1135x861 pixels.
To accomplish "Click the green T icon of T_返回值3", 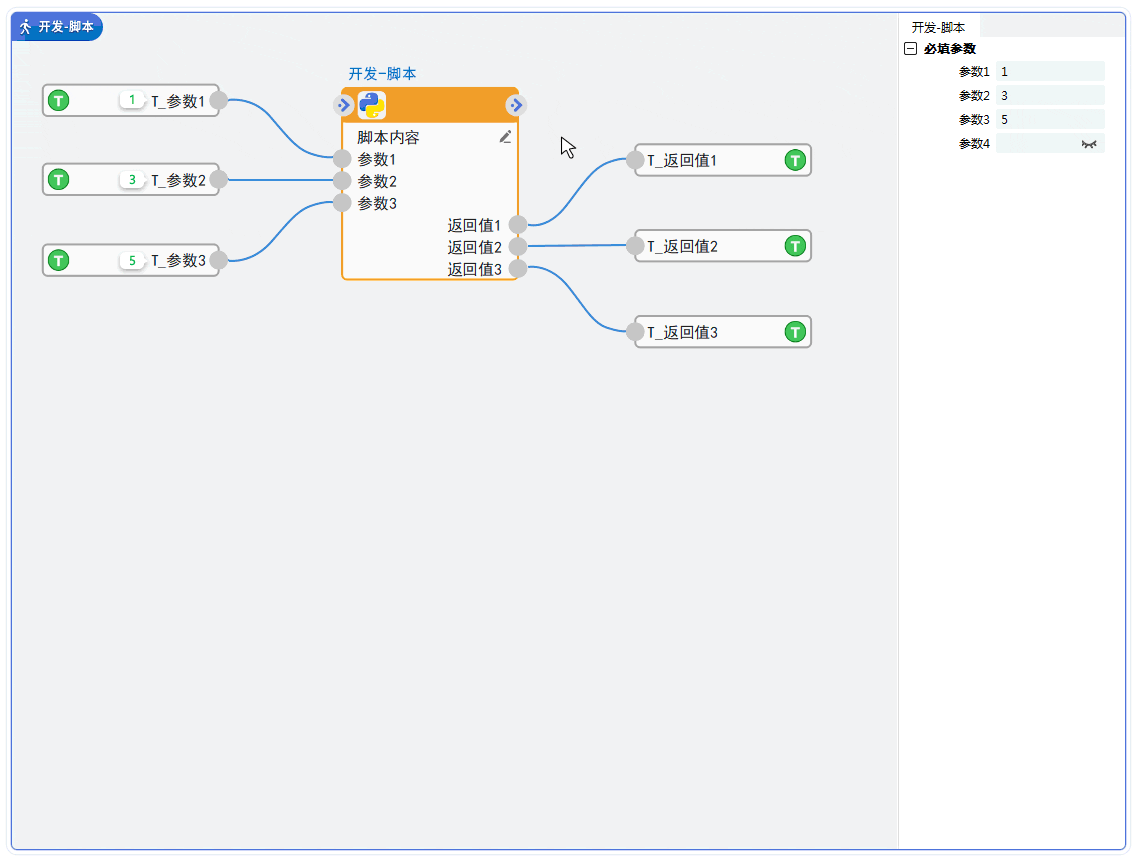I will click(795, 332).
